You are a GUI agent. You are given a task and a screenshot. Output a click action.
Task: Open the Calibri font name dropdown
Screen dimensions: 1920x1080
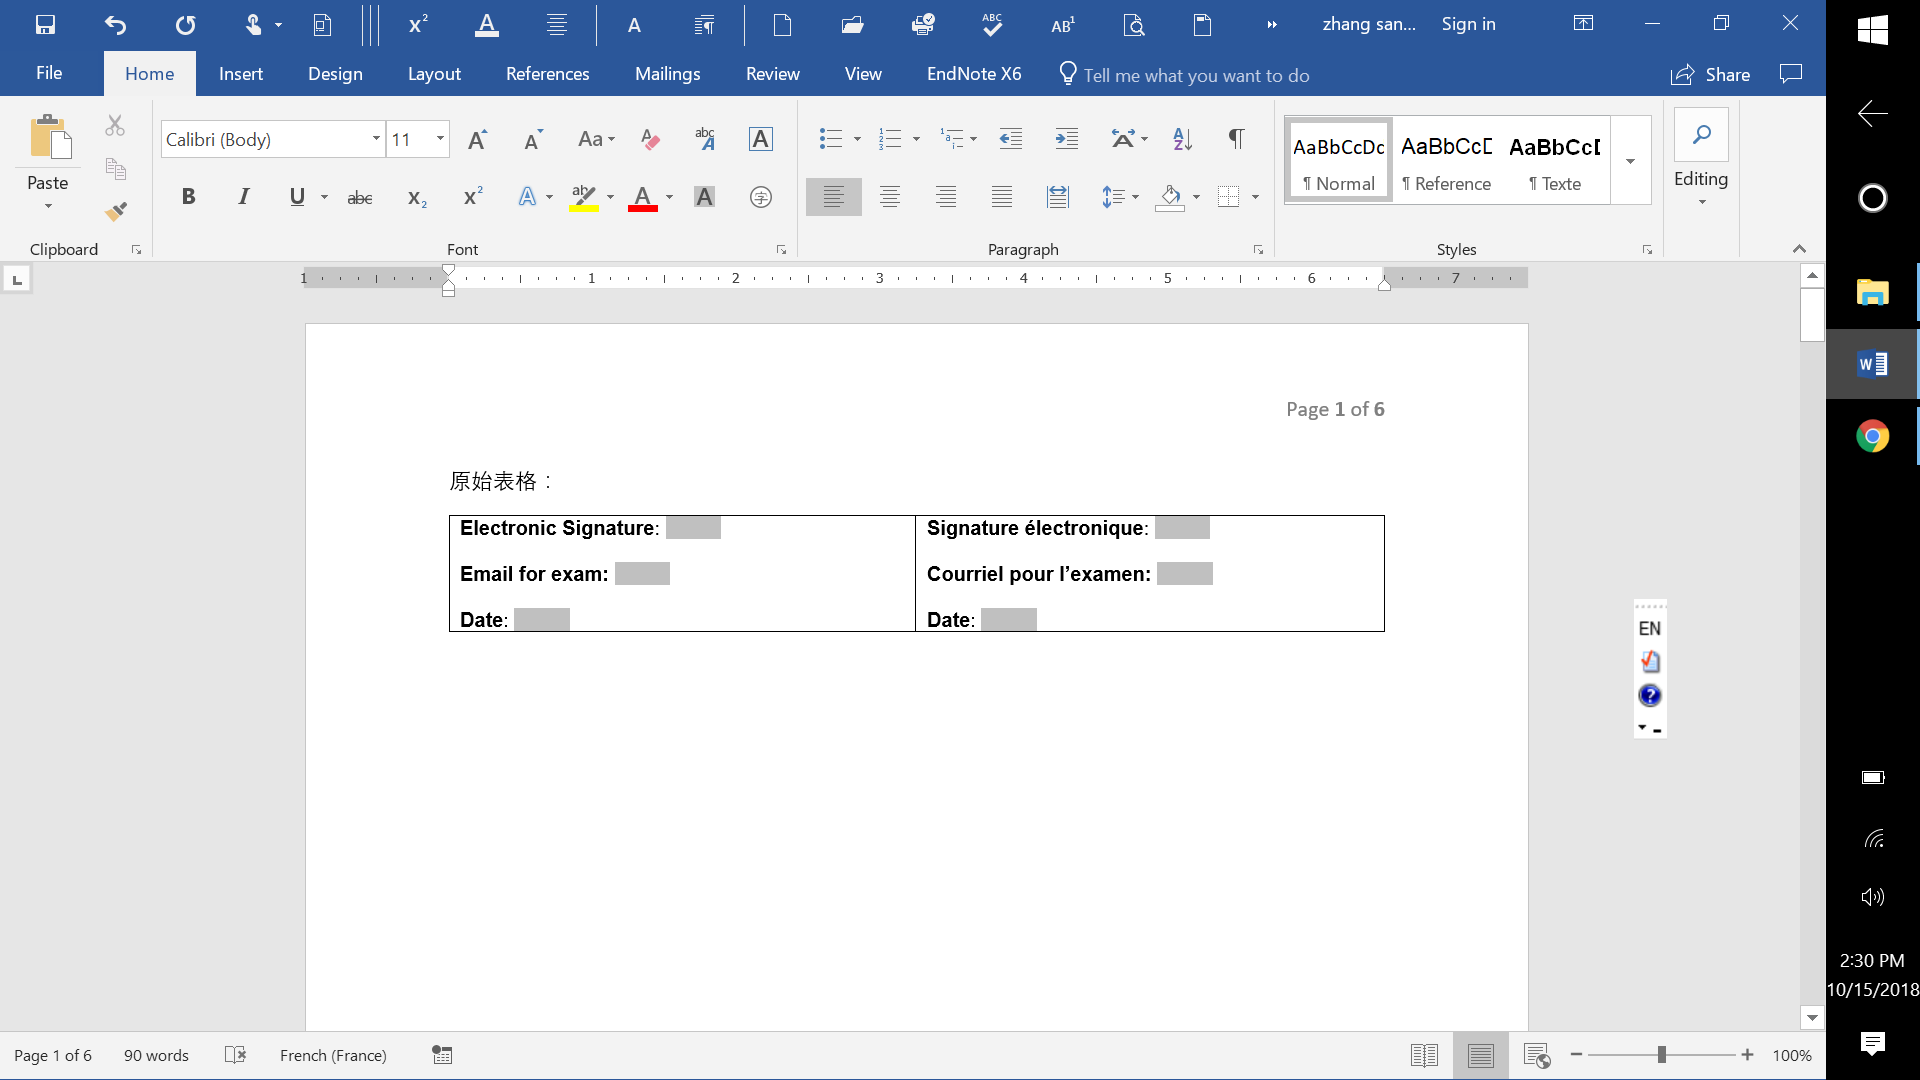coord(376,139)
